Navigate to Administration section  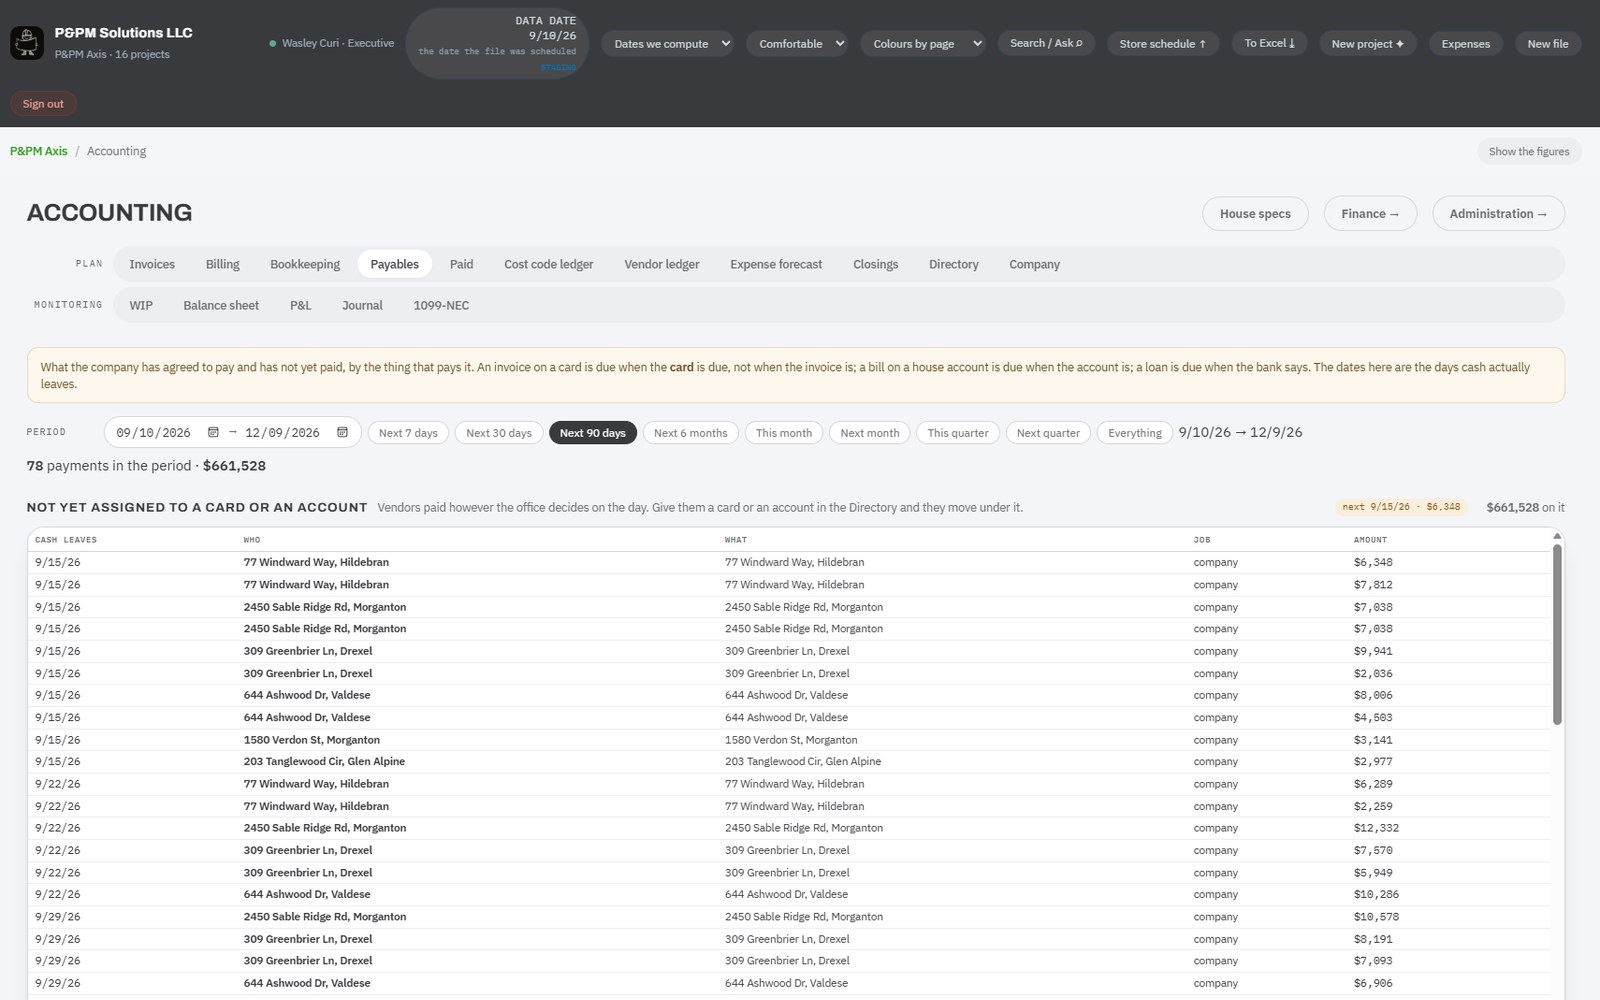[1498, 214]
